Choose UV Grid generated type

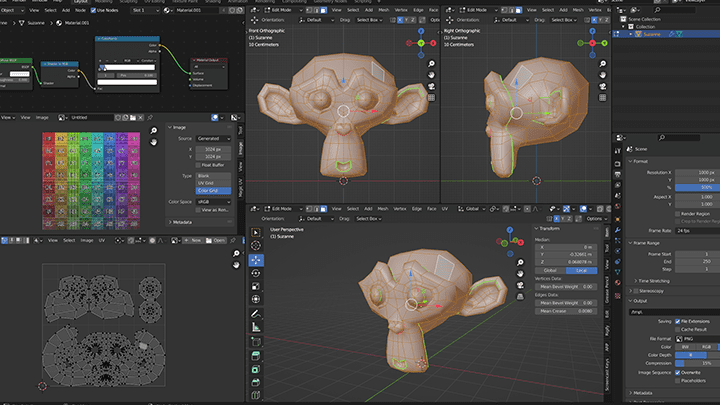[x=213, y=183]
